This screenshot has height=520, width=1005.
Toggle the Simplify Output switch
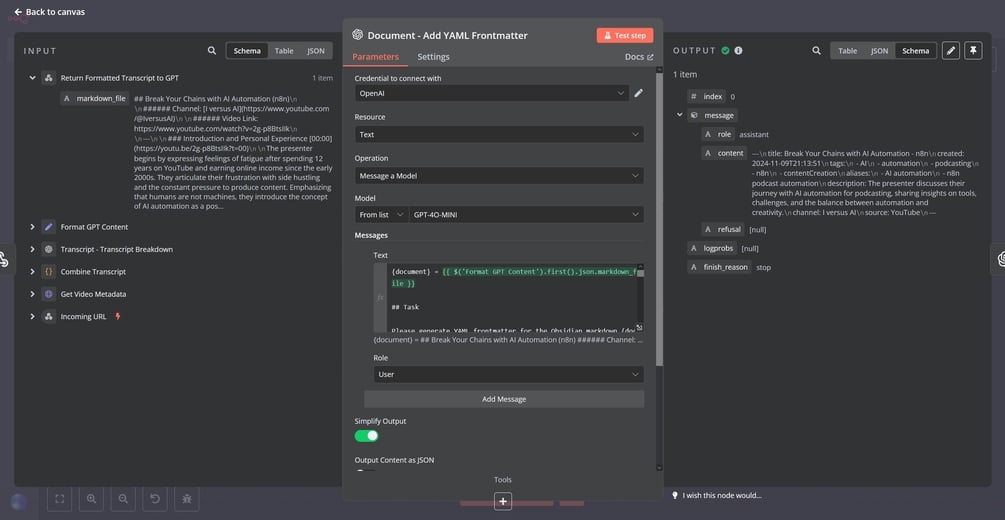click(x=366, y=436)
